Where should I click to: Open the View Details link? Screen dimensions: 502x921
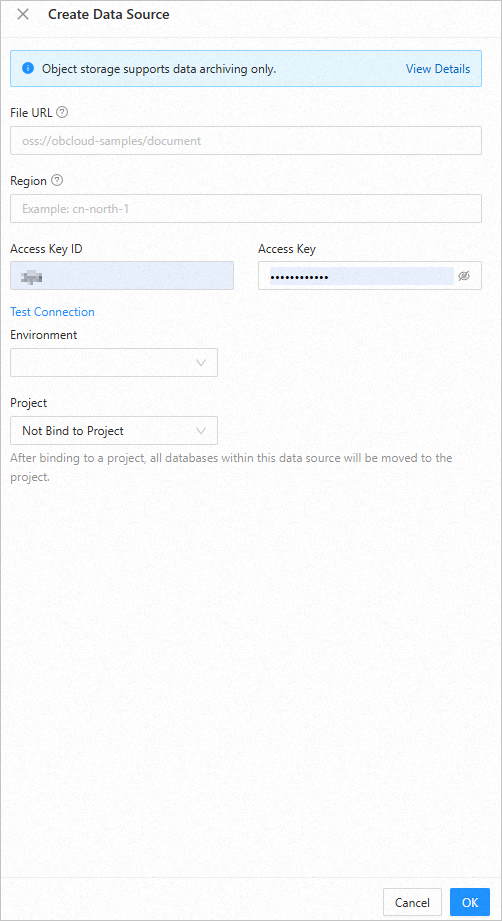pos(438,69)
